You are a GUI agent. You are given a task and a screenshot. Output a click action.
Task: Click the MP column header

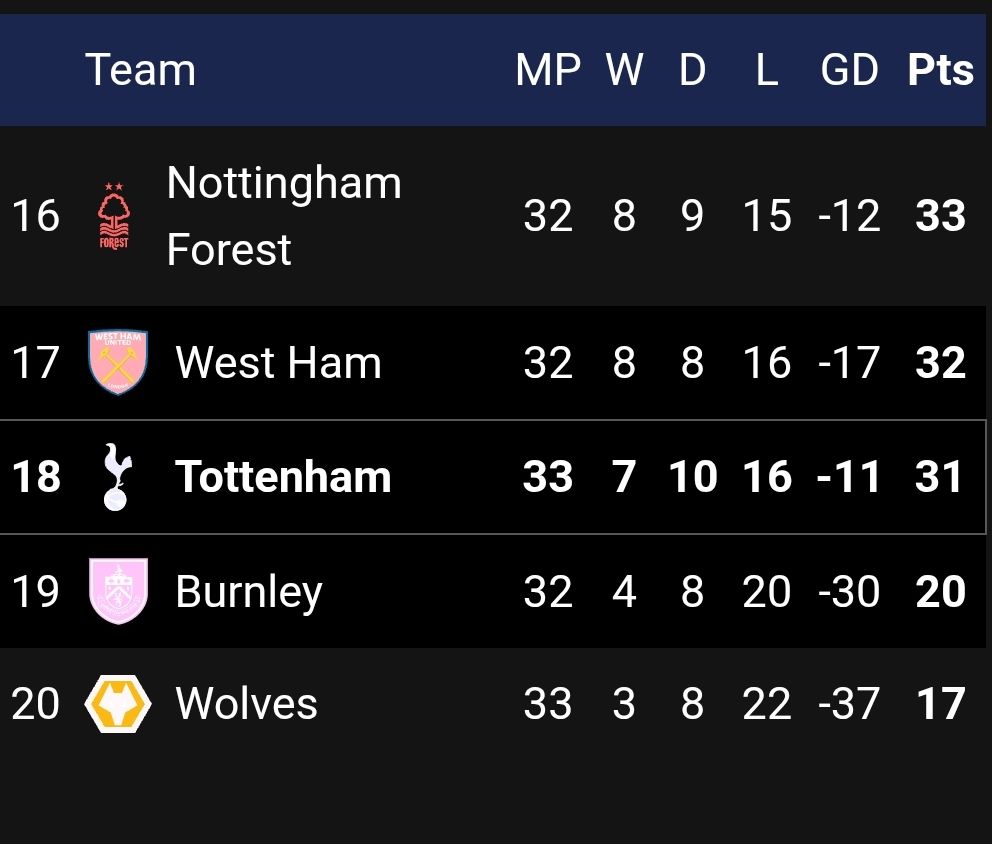tap(548, 70)
